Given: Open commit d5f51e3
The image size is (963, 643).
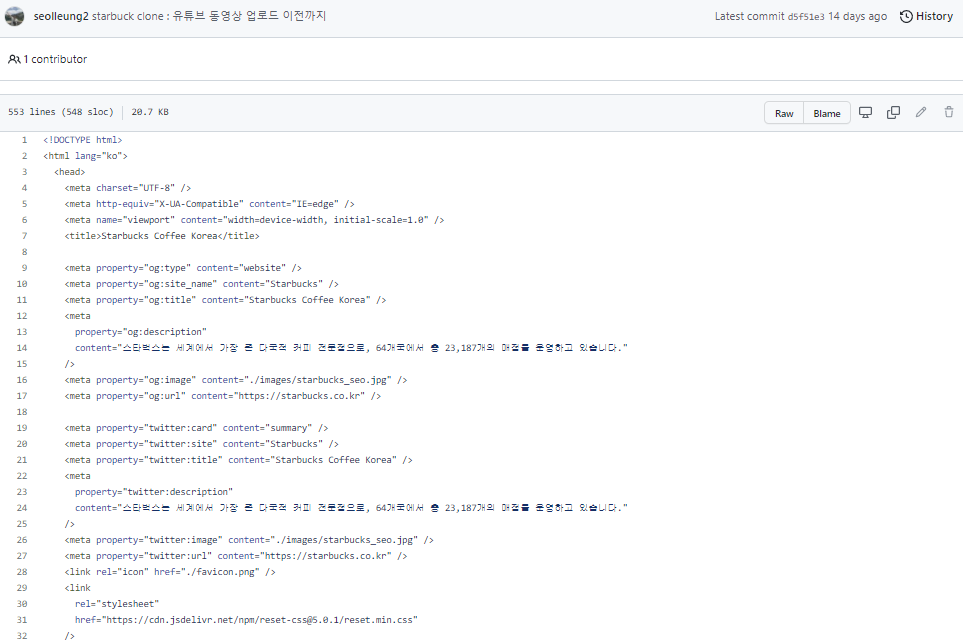Looking at the screenshot, I should coord(806,17).
